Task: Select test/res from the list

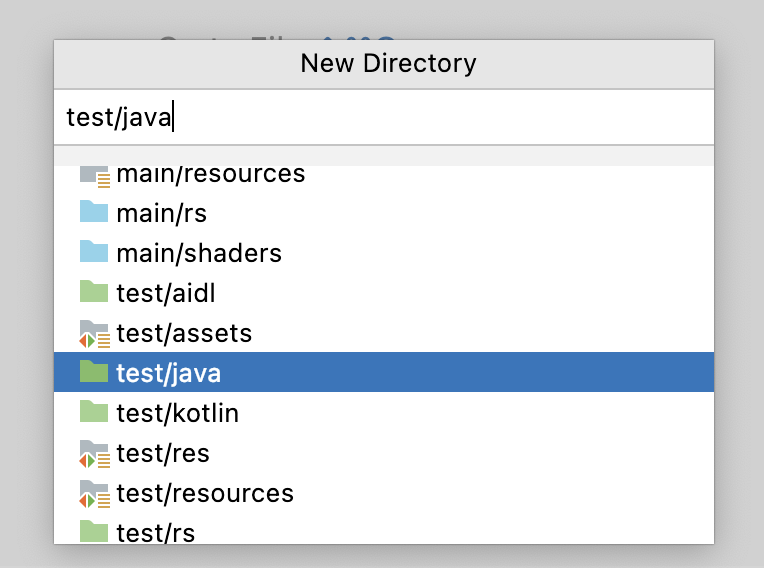Action: (x=162, y=453)
